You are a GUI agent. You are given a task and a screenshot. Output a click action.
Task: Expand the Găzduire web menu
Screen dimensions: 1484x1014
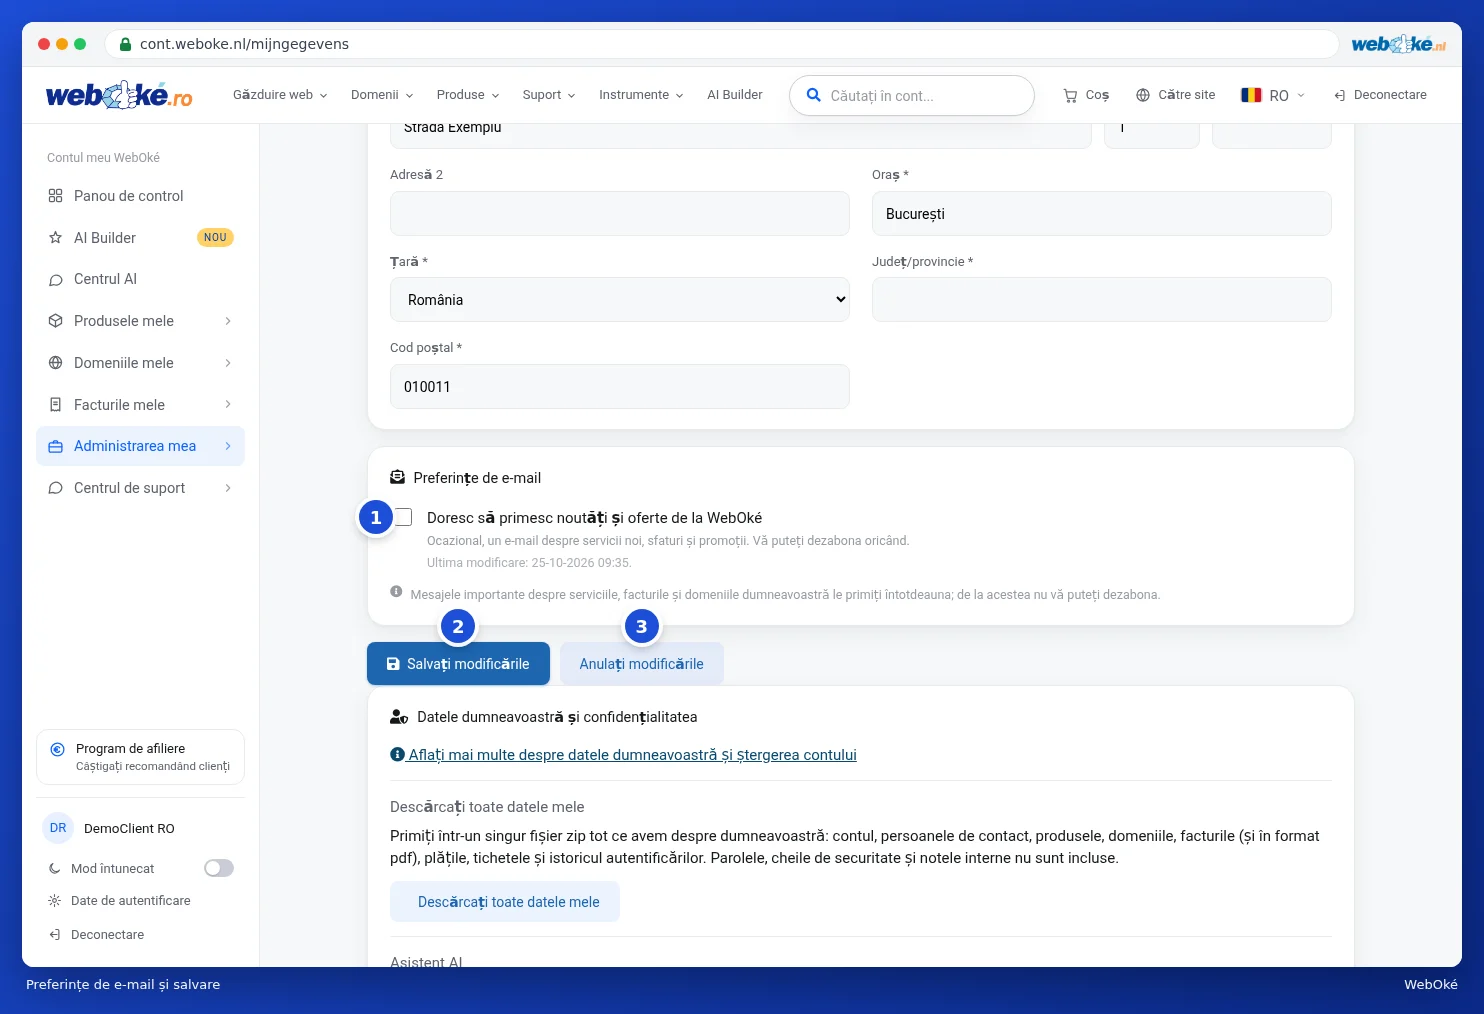coord(280,95)
